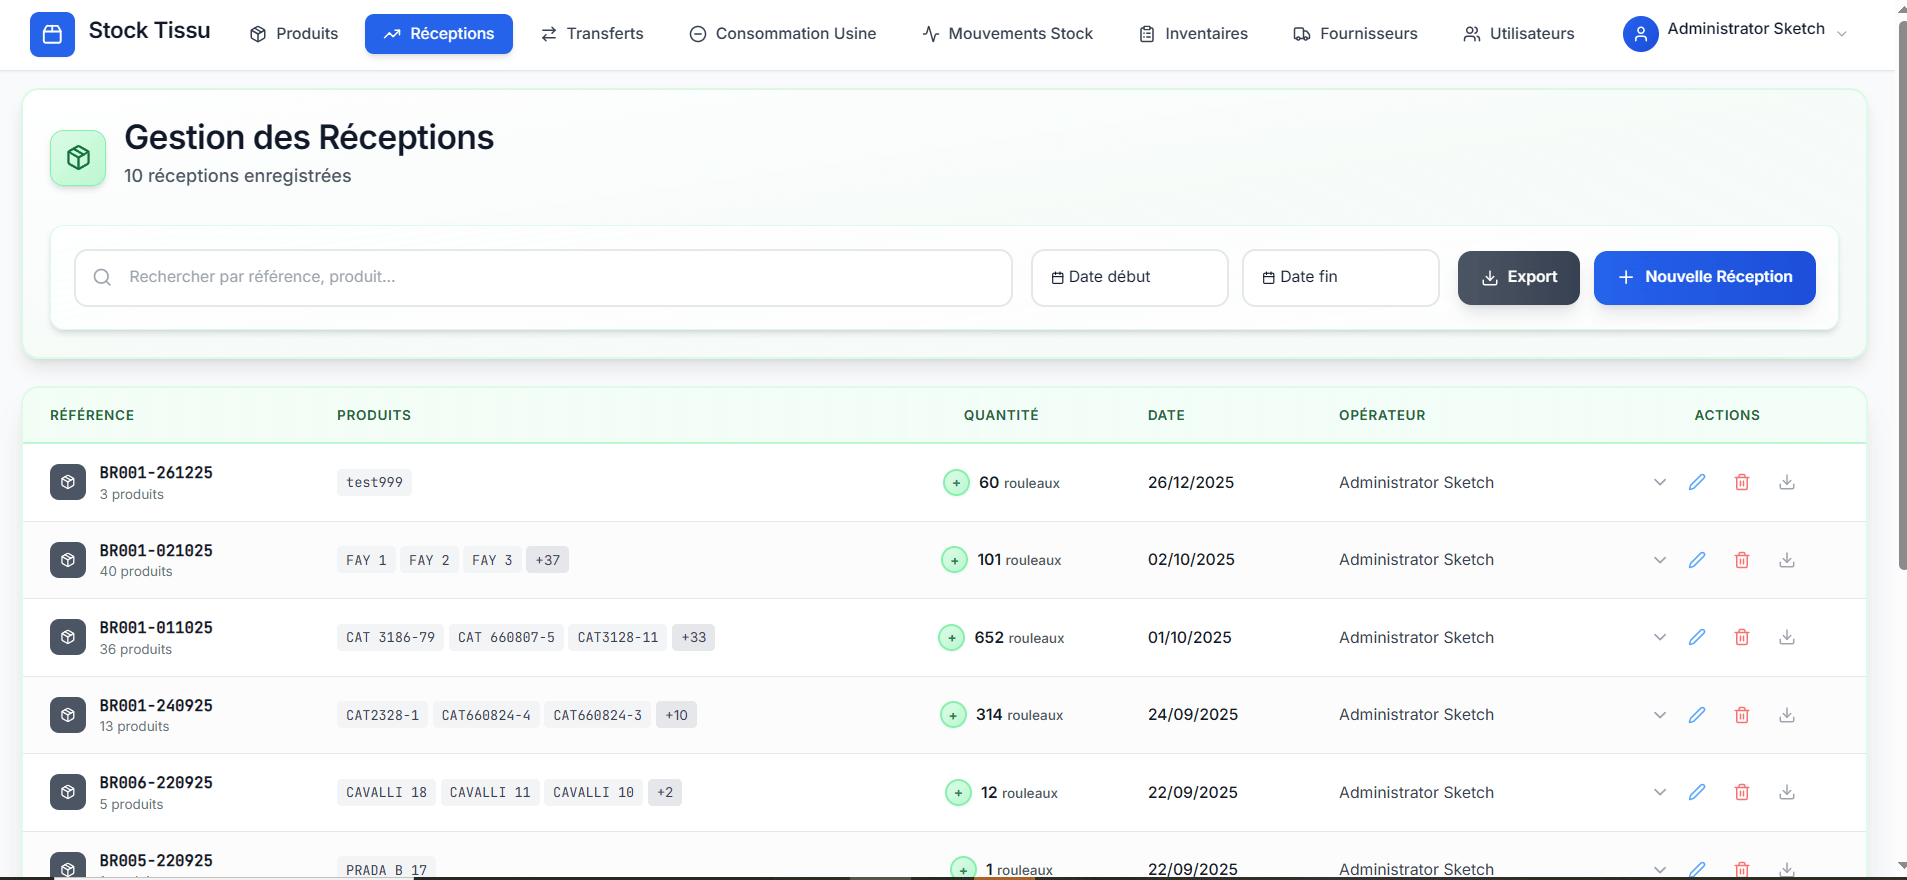The height and width of the screenshot is (880, 1907).
Task: Expand row BR006-220925 details
Action: (x=1660, y=792)
